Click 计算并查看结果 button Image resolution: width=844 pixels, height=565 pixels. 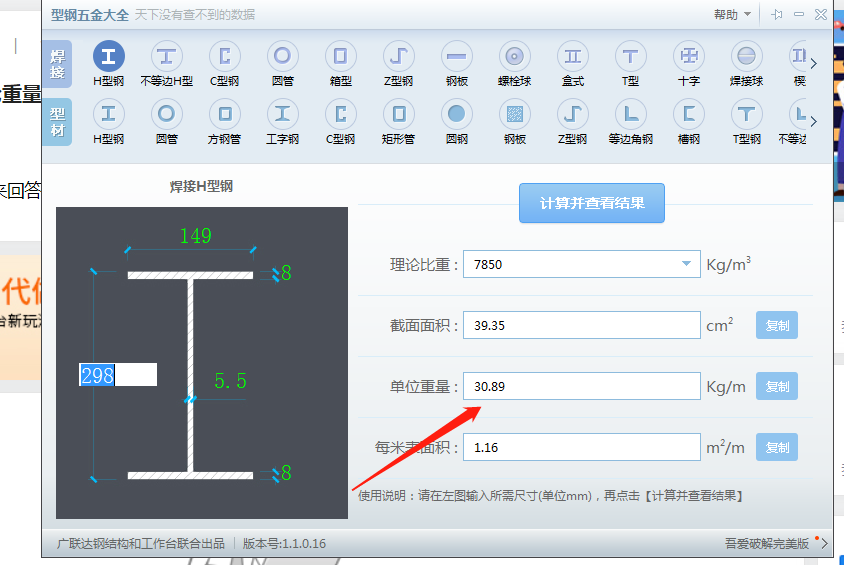click(592, 203)
